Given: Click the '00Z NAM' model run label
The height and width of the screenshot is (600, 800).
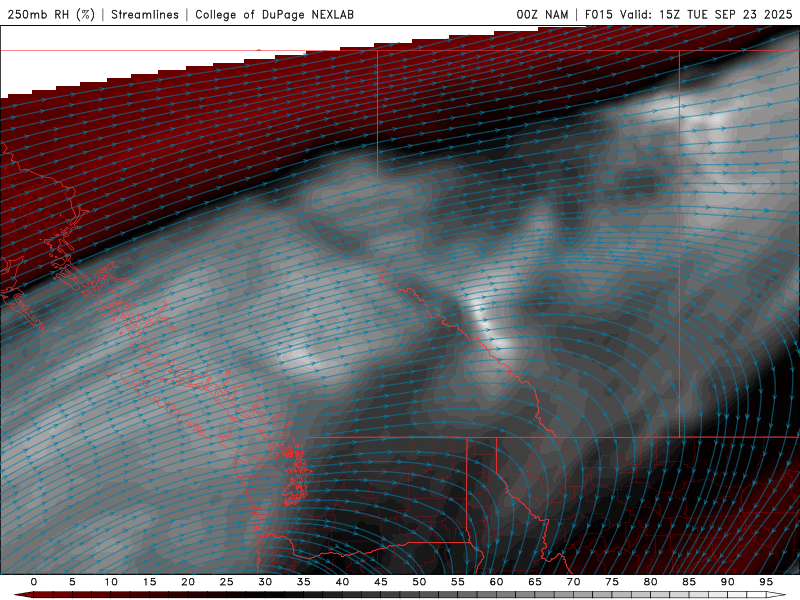Looking at the screenshot, I should click(x=542, y=14).
